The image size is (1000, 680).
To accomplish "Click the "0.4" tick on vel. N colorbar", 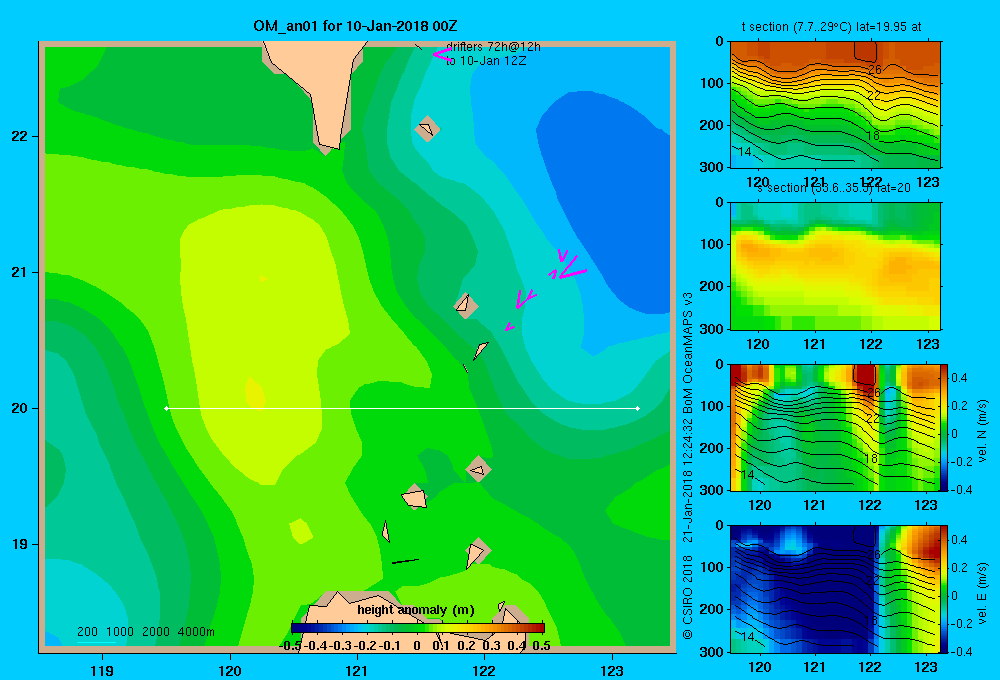I will (959, 378).
